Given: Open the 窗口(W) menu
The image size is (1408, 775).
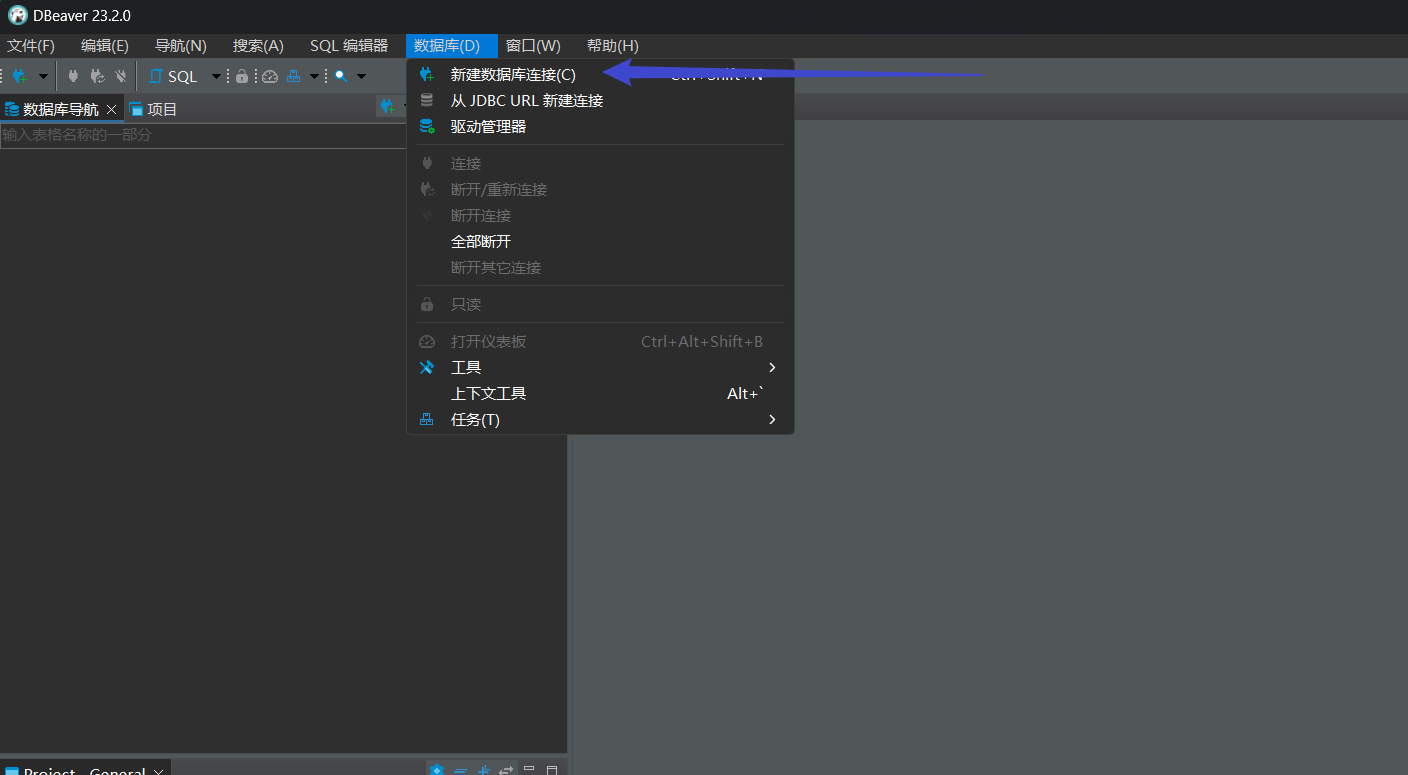Looking at the screenshot, I should 533,46.
